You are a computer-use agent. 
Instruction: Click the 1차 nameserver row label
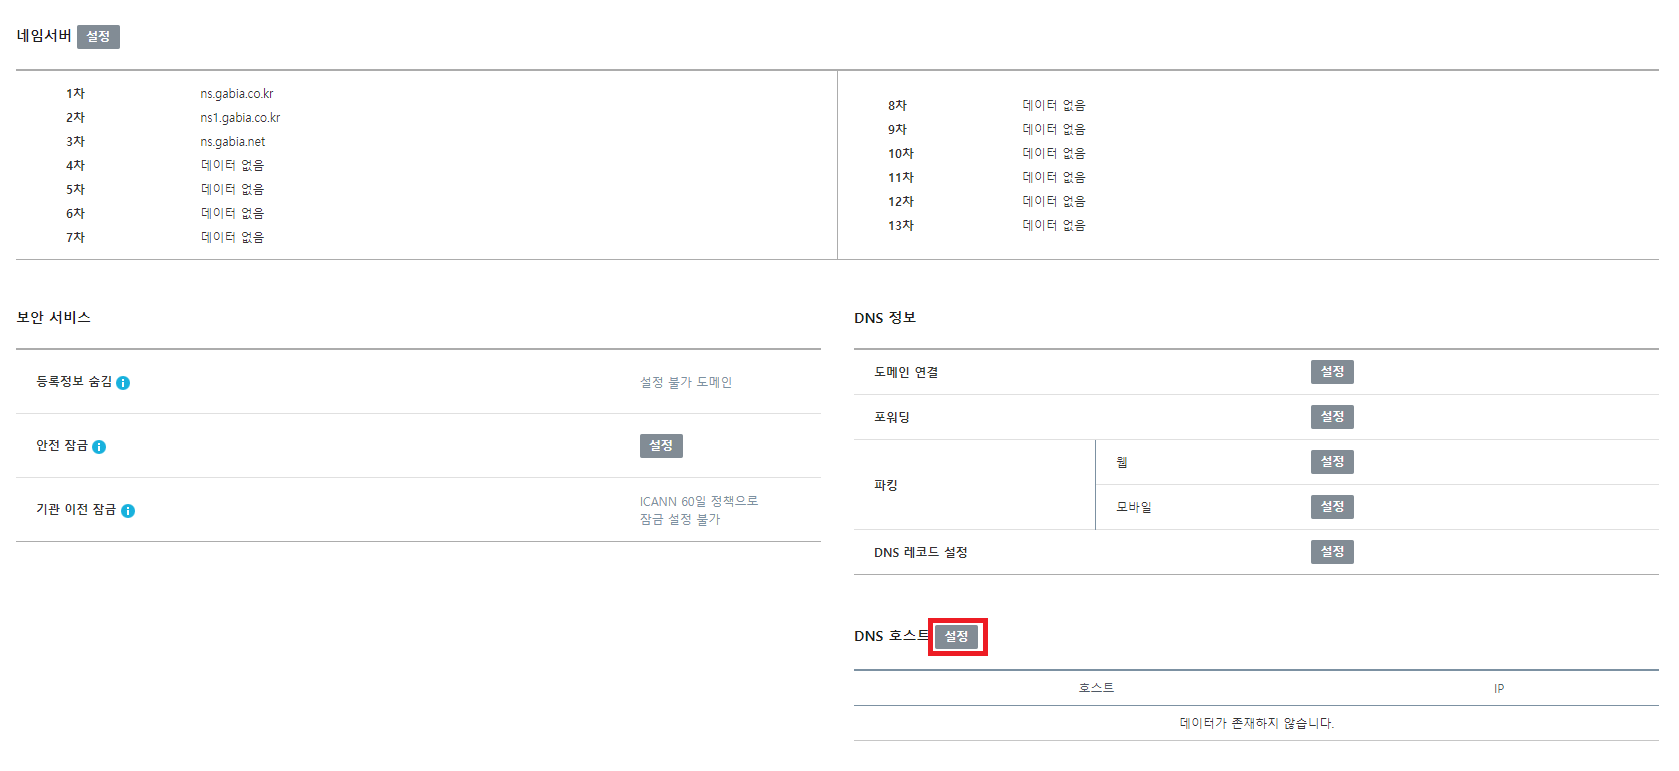coord(76,94)
